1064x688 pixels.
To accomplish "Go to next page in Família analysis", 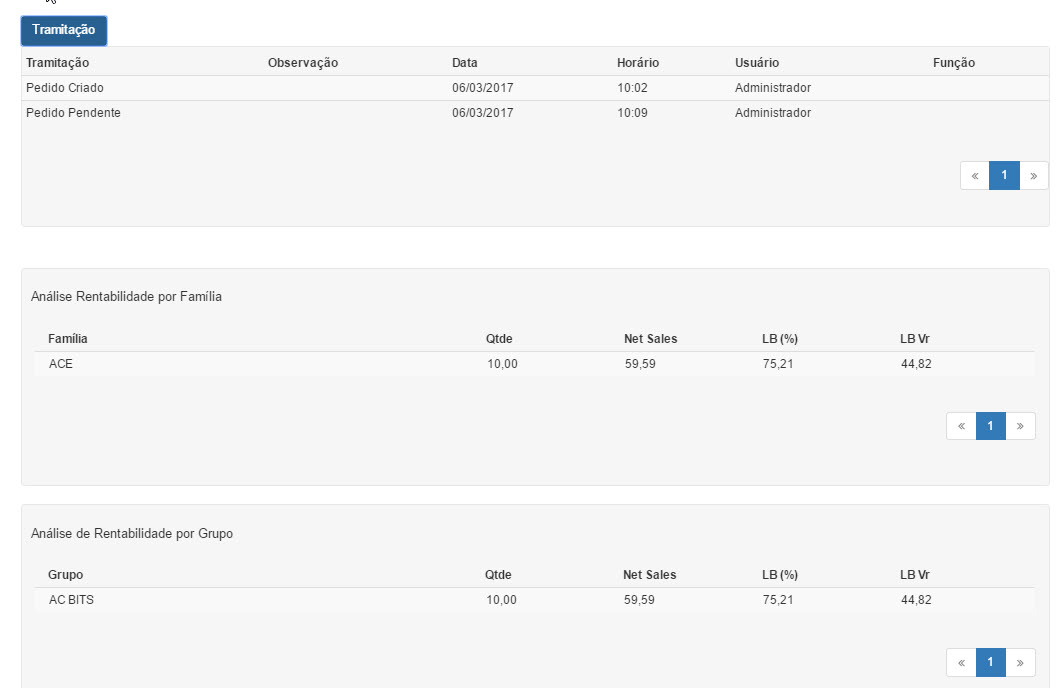I will pyautogui.click(x=1020, y=426).
